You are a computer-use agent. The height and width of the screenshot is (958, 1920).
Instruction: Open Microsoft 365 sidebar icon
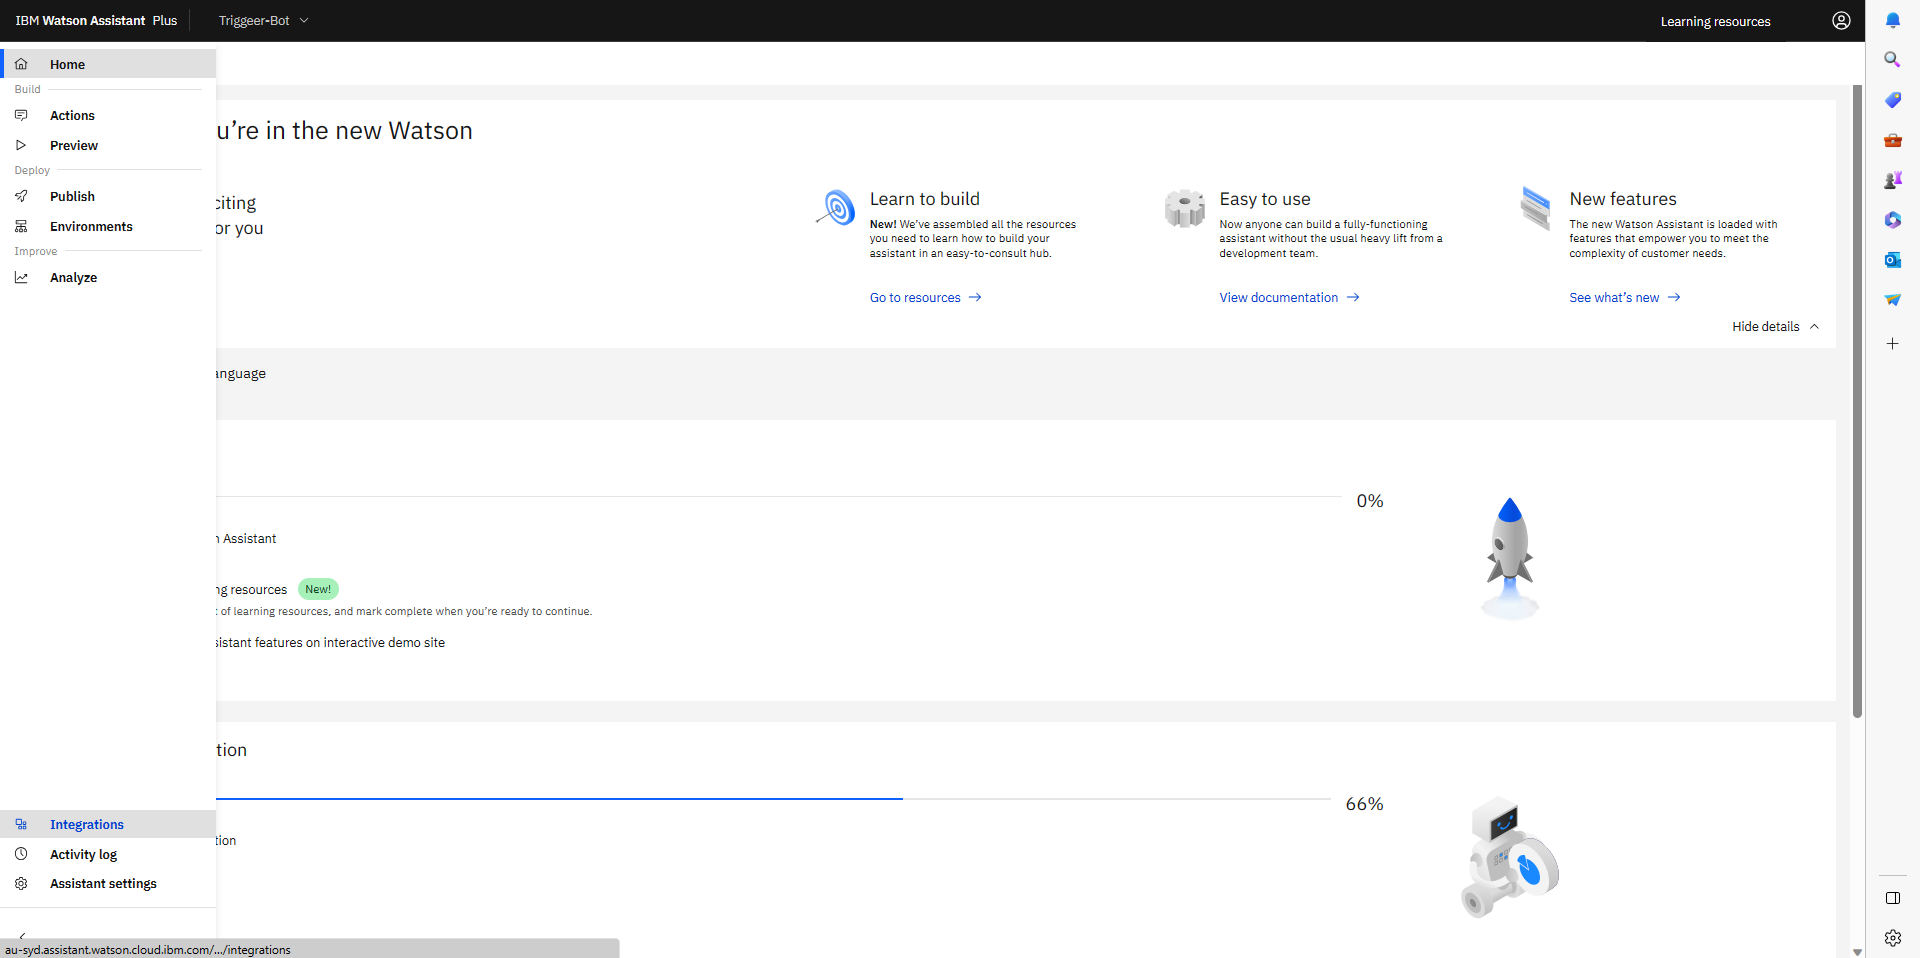coord(1892,219)
